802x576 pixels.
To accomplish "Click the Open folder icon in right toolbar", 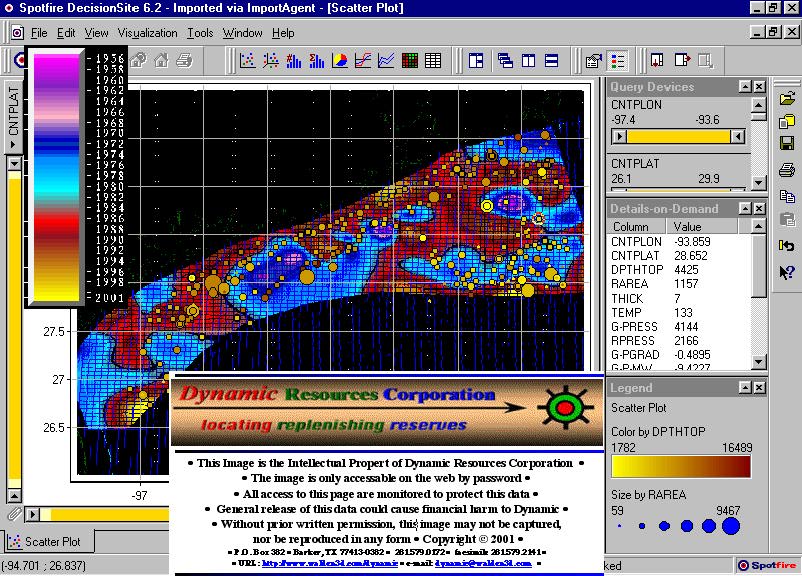I will pos(786,99).
